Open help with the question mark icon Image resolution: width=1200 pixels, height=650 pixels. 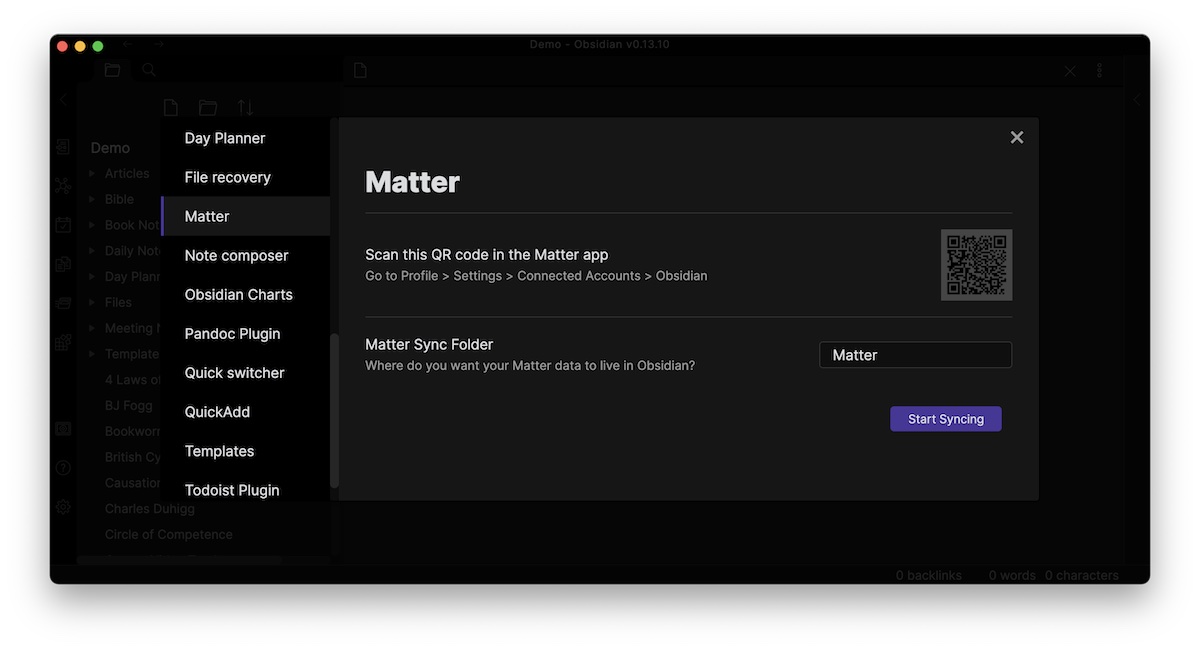point(63,468)
